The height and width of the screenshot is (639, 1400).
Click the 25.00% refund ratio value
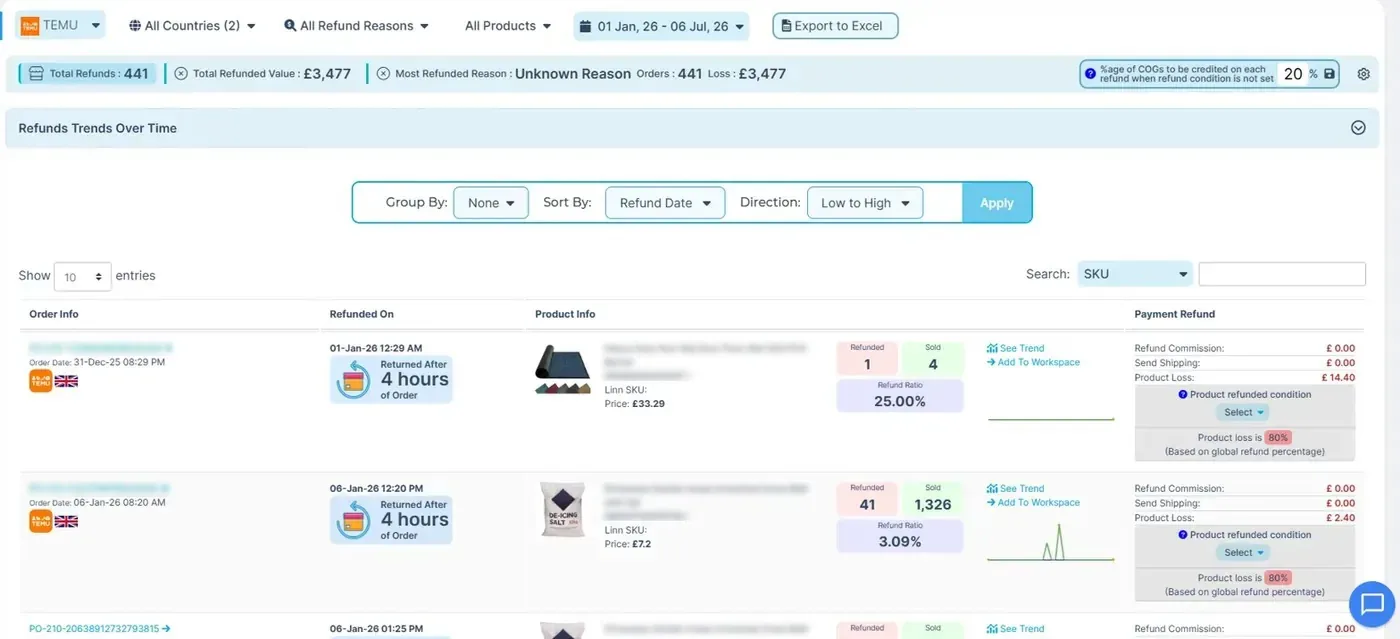(x=900, y=401)
